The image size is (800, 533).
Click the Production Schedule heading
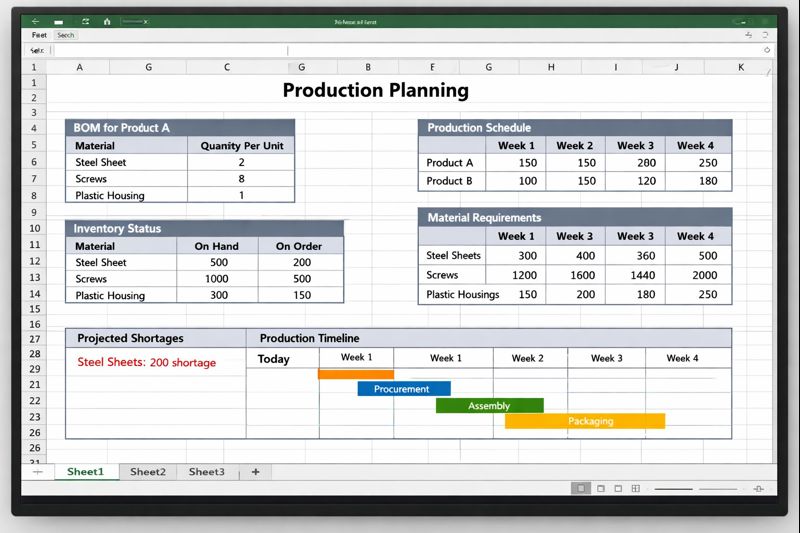tap(479, 128)
